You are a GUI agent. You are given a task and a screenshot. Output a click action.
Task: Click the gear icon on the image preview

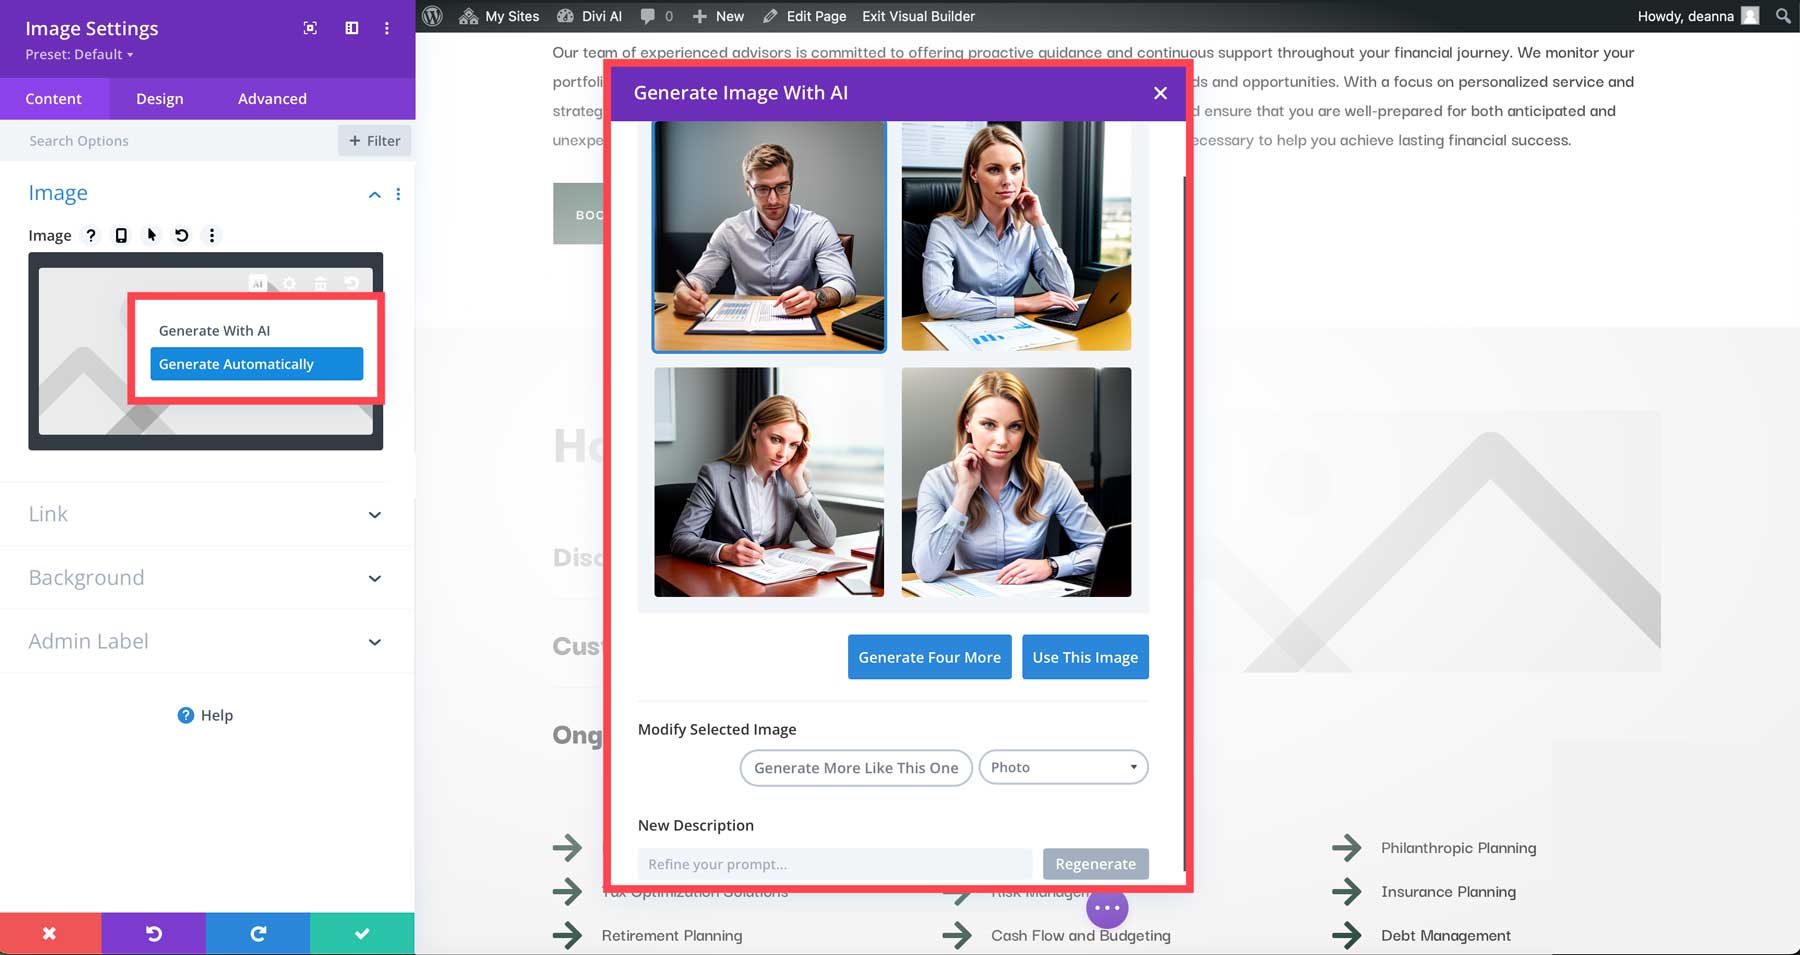tap(289, 284)
